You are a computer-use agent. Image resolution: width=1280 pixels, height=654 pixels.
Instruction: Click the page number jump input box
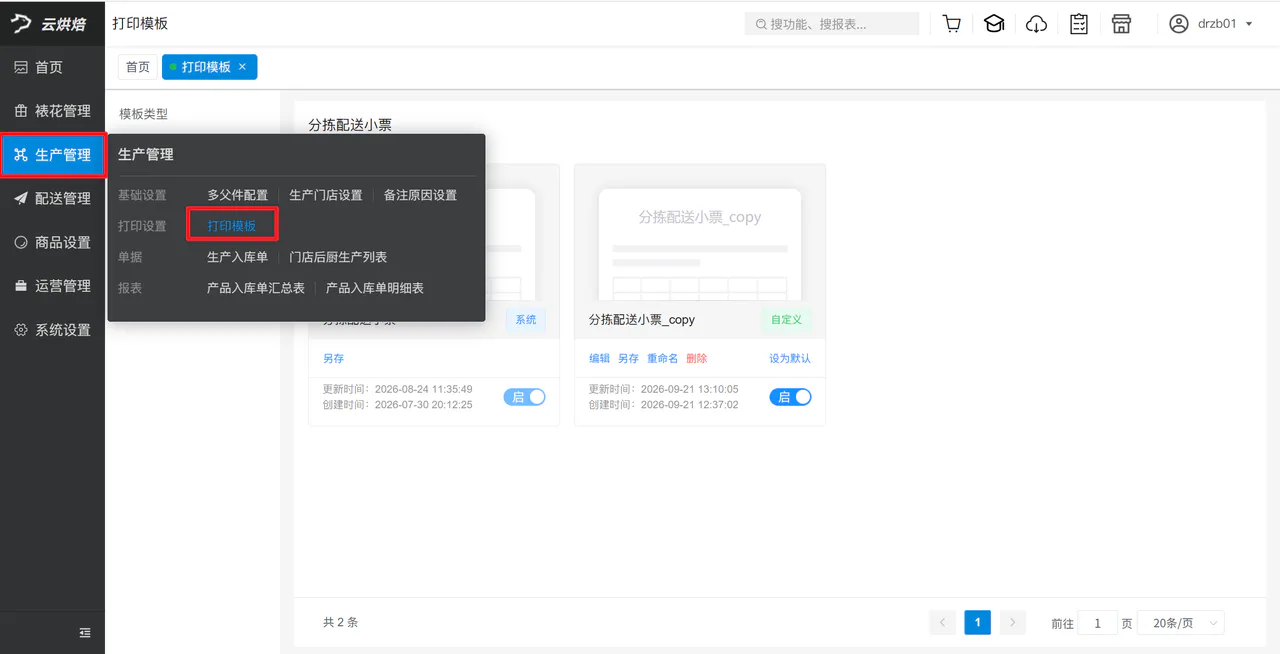[1098, 623]
